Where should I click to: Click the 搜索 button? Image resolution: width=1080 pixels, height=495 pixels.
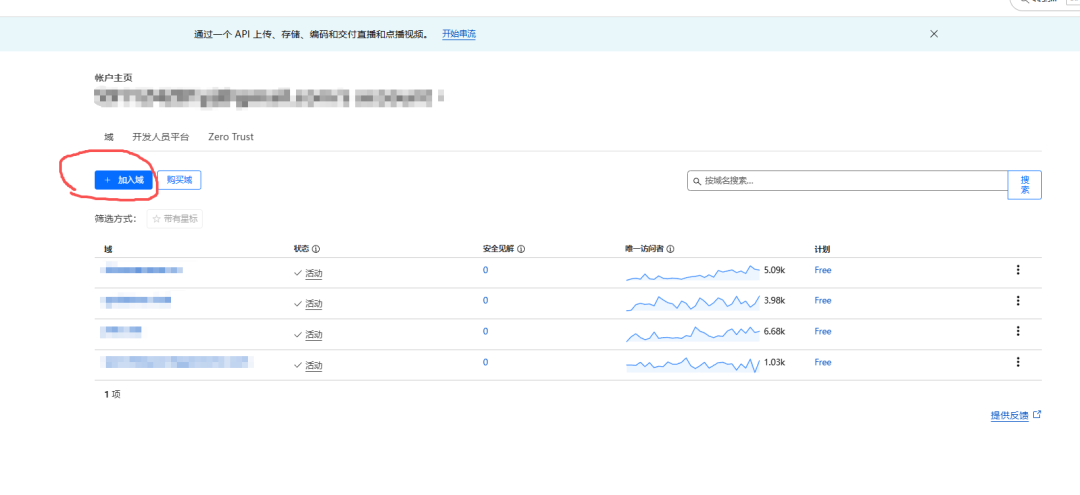1024,185
